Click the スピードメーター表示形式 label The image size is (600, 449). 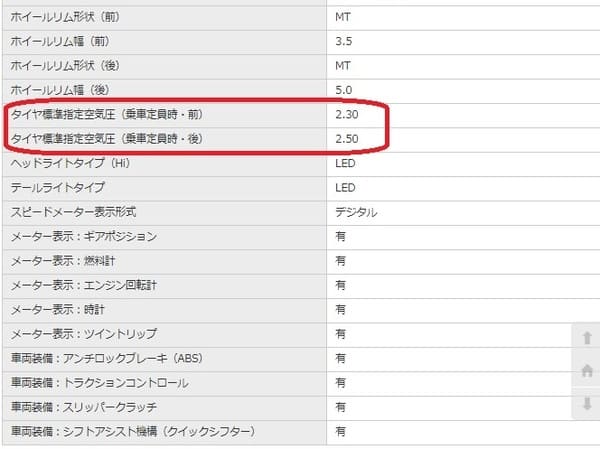pyautogui.click(x=73, y=212)
